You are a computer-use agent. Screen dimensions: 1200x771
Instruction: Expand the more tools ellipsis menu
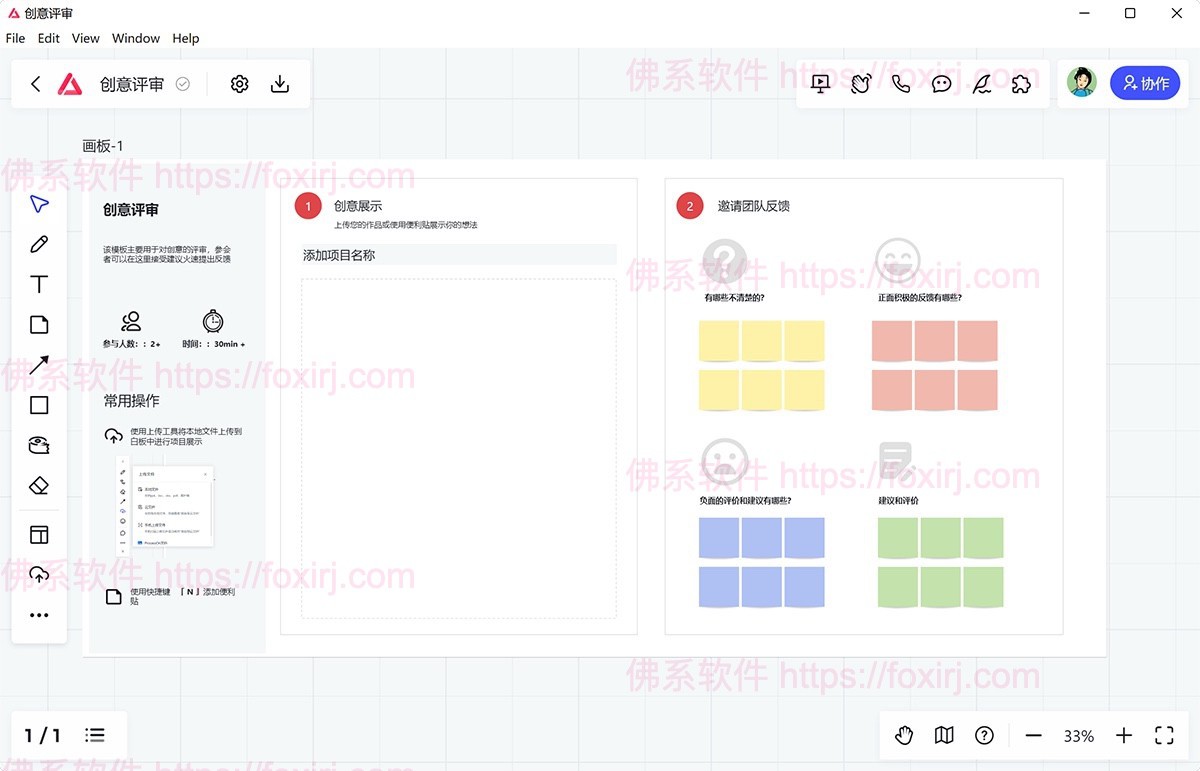tap(39, 614)
